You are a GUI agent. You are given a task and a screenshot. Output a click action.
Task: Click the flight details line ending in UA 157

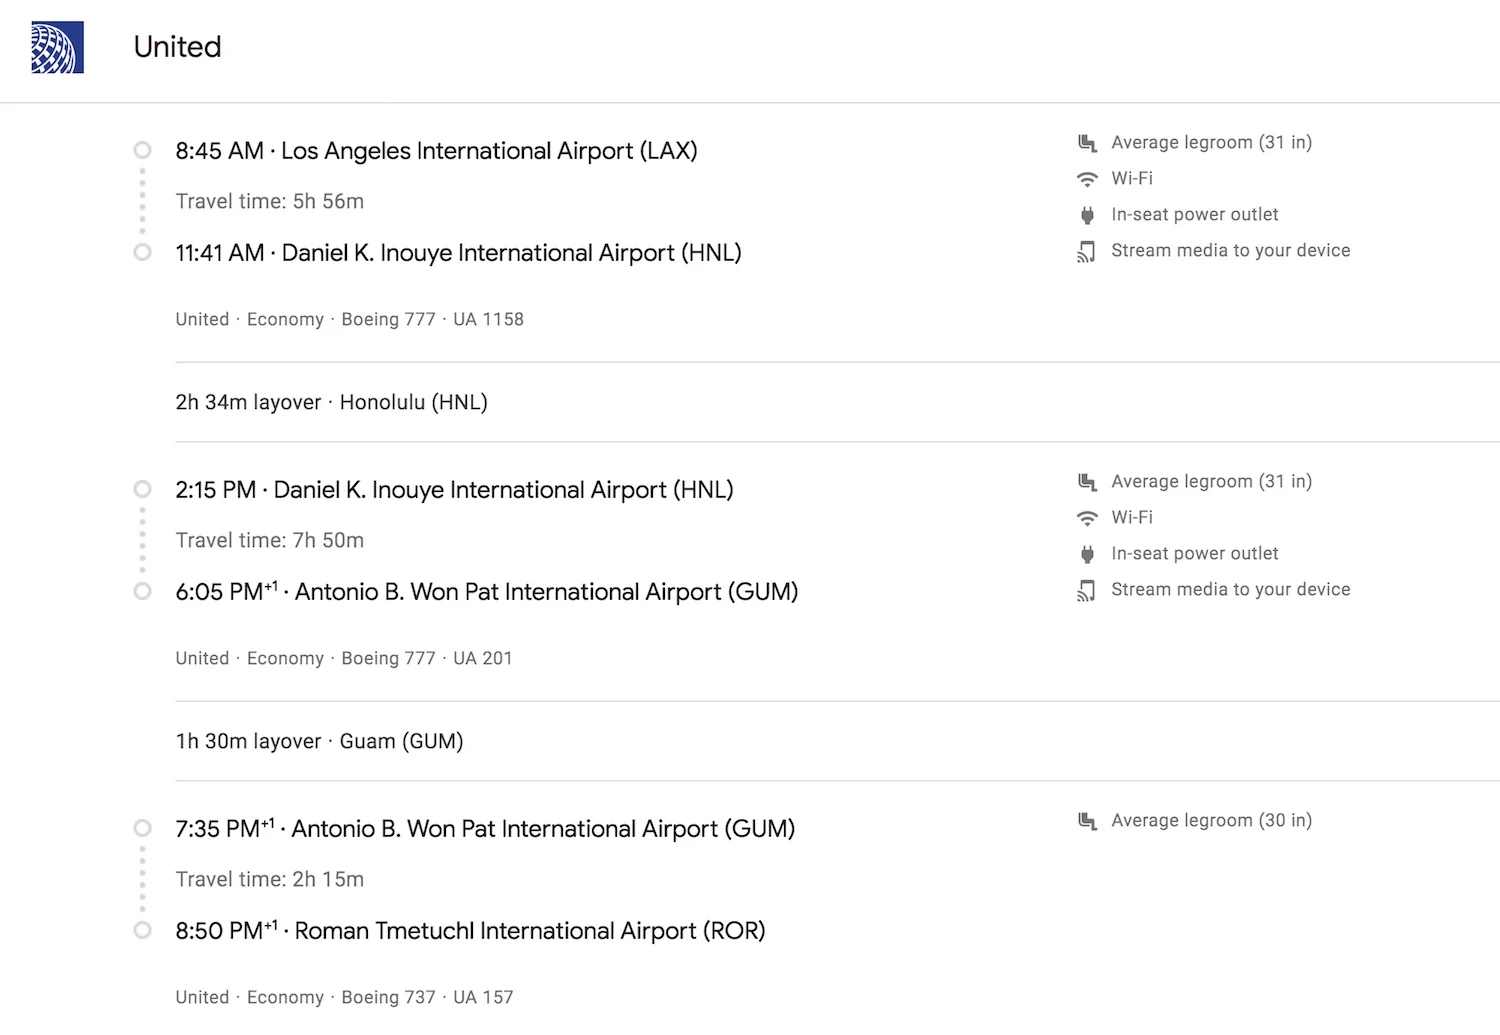coord(345,997)
